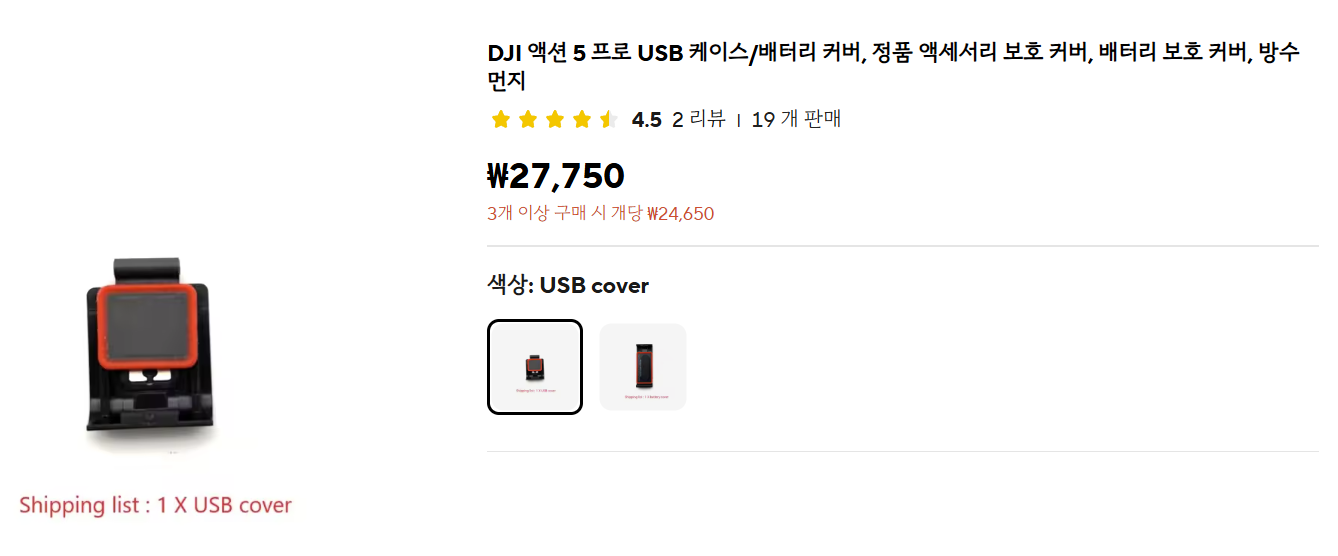1338x556 pixels.
Task: Click the Shipping list caption under photo
Action: point(155,505)
